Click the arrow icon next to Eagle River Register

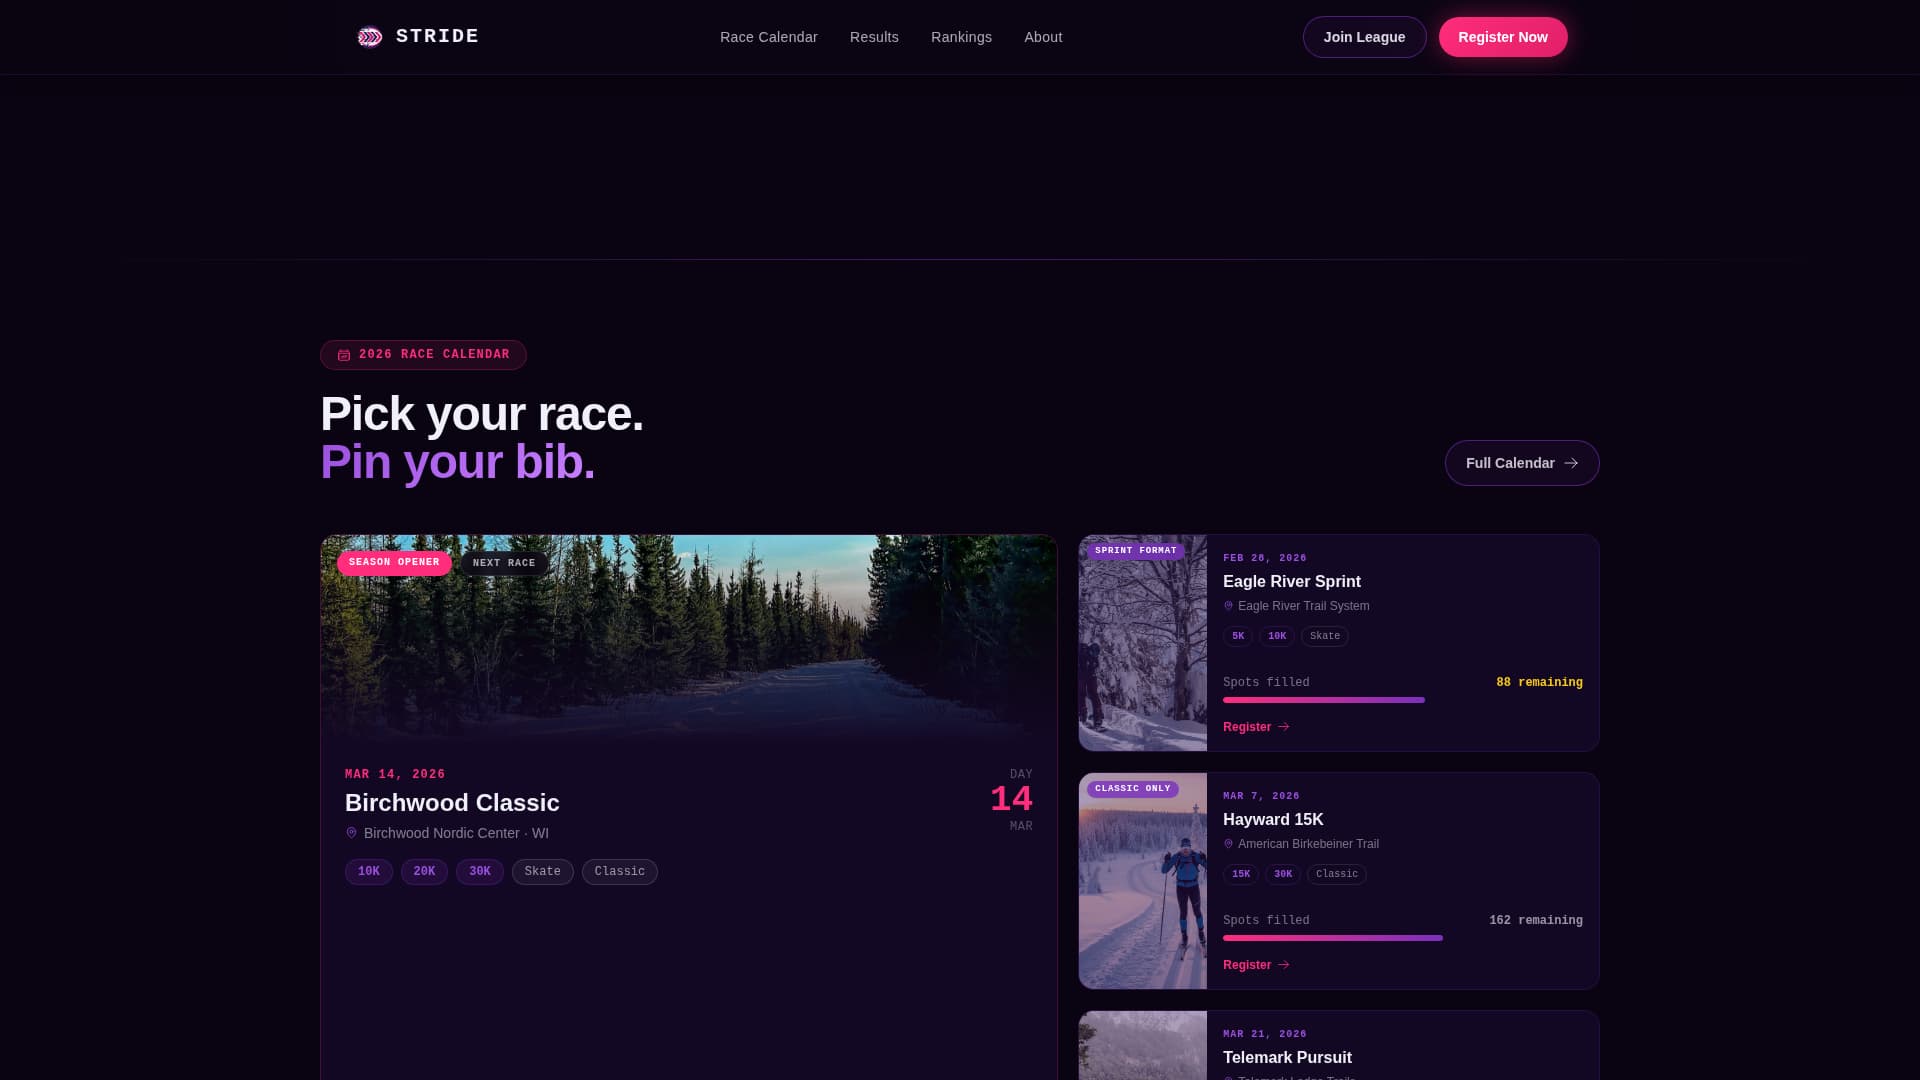[1283, 727]
